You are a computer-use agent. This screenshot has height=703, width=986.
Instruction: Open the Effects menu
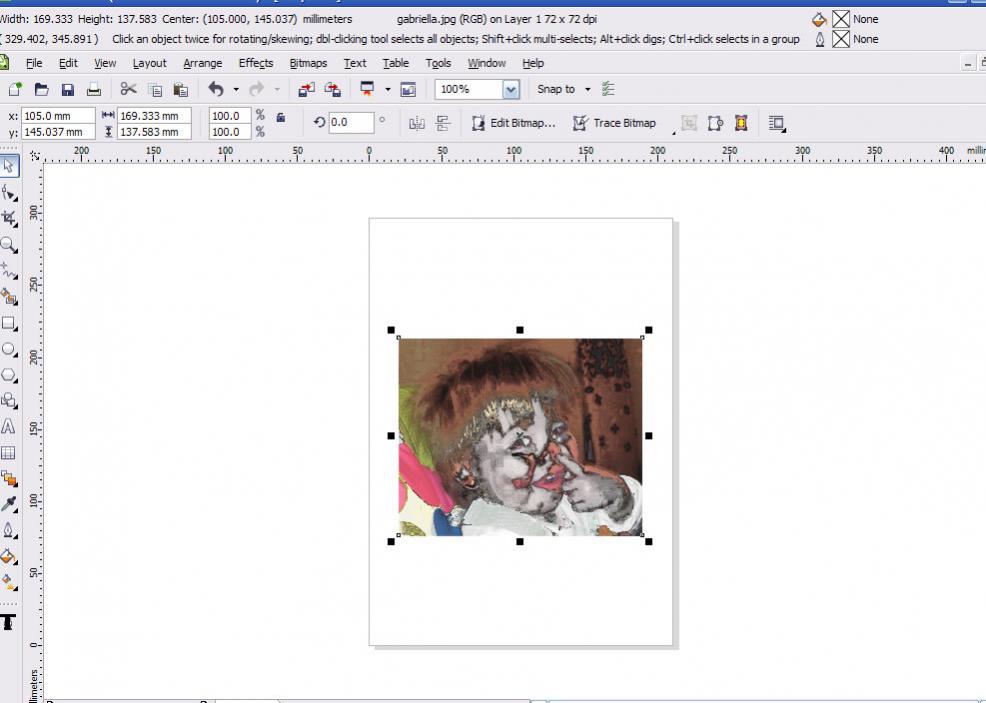click(x=256, y=64)
